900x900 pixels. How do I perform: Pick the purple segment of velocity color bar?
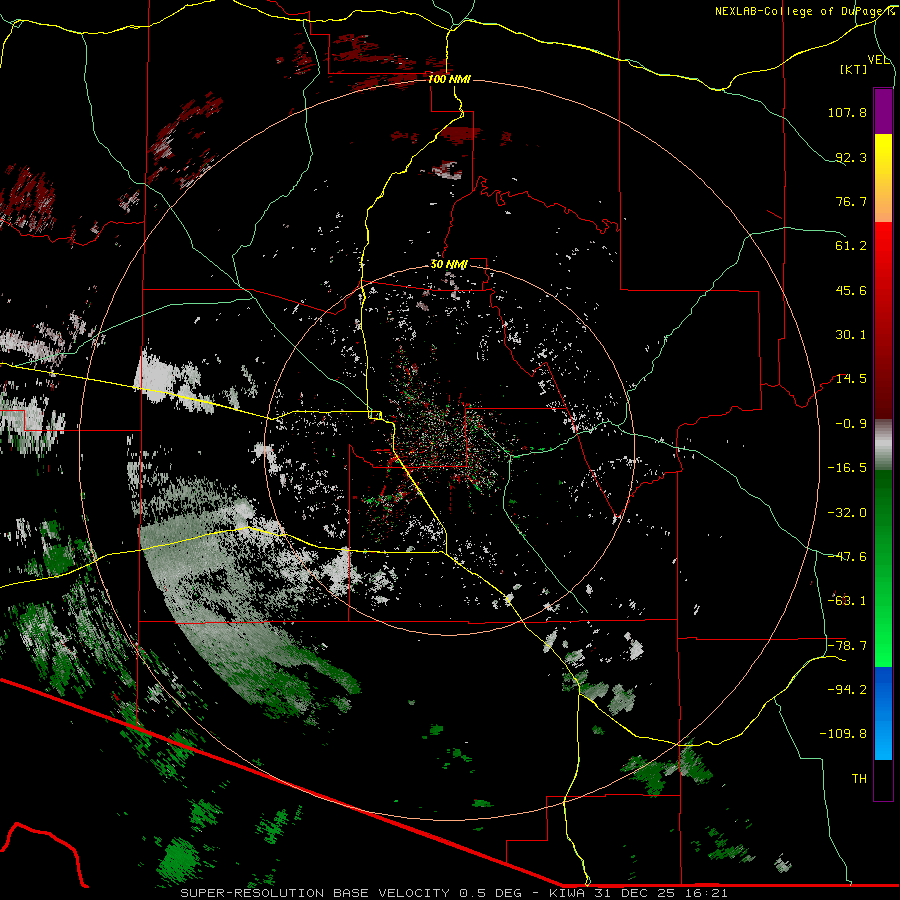coord(883,111)
